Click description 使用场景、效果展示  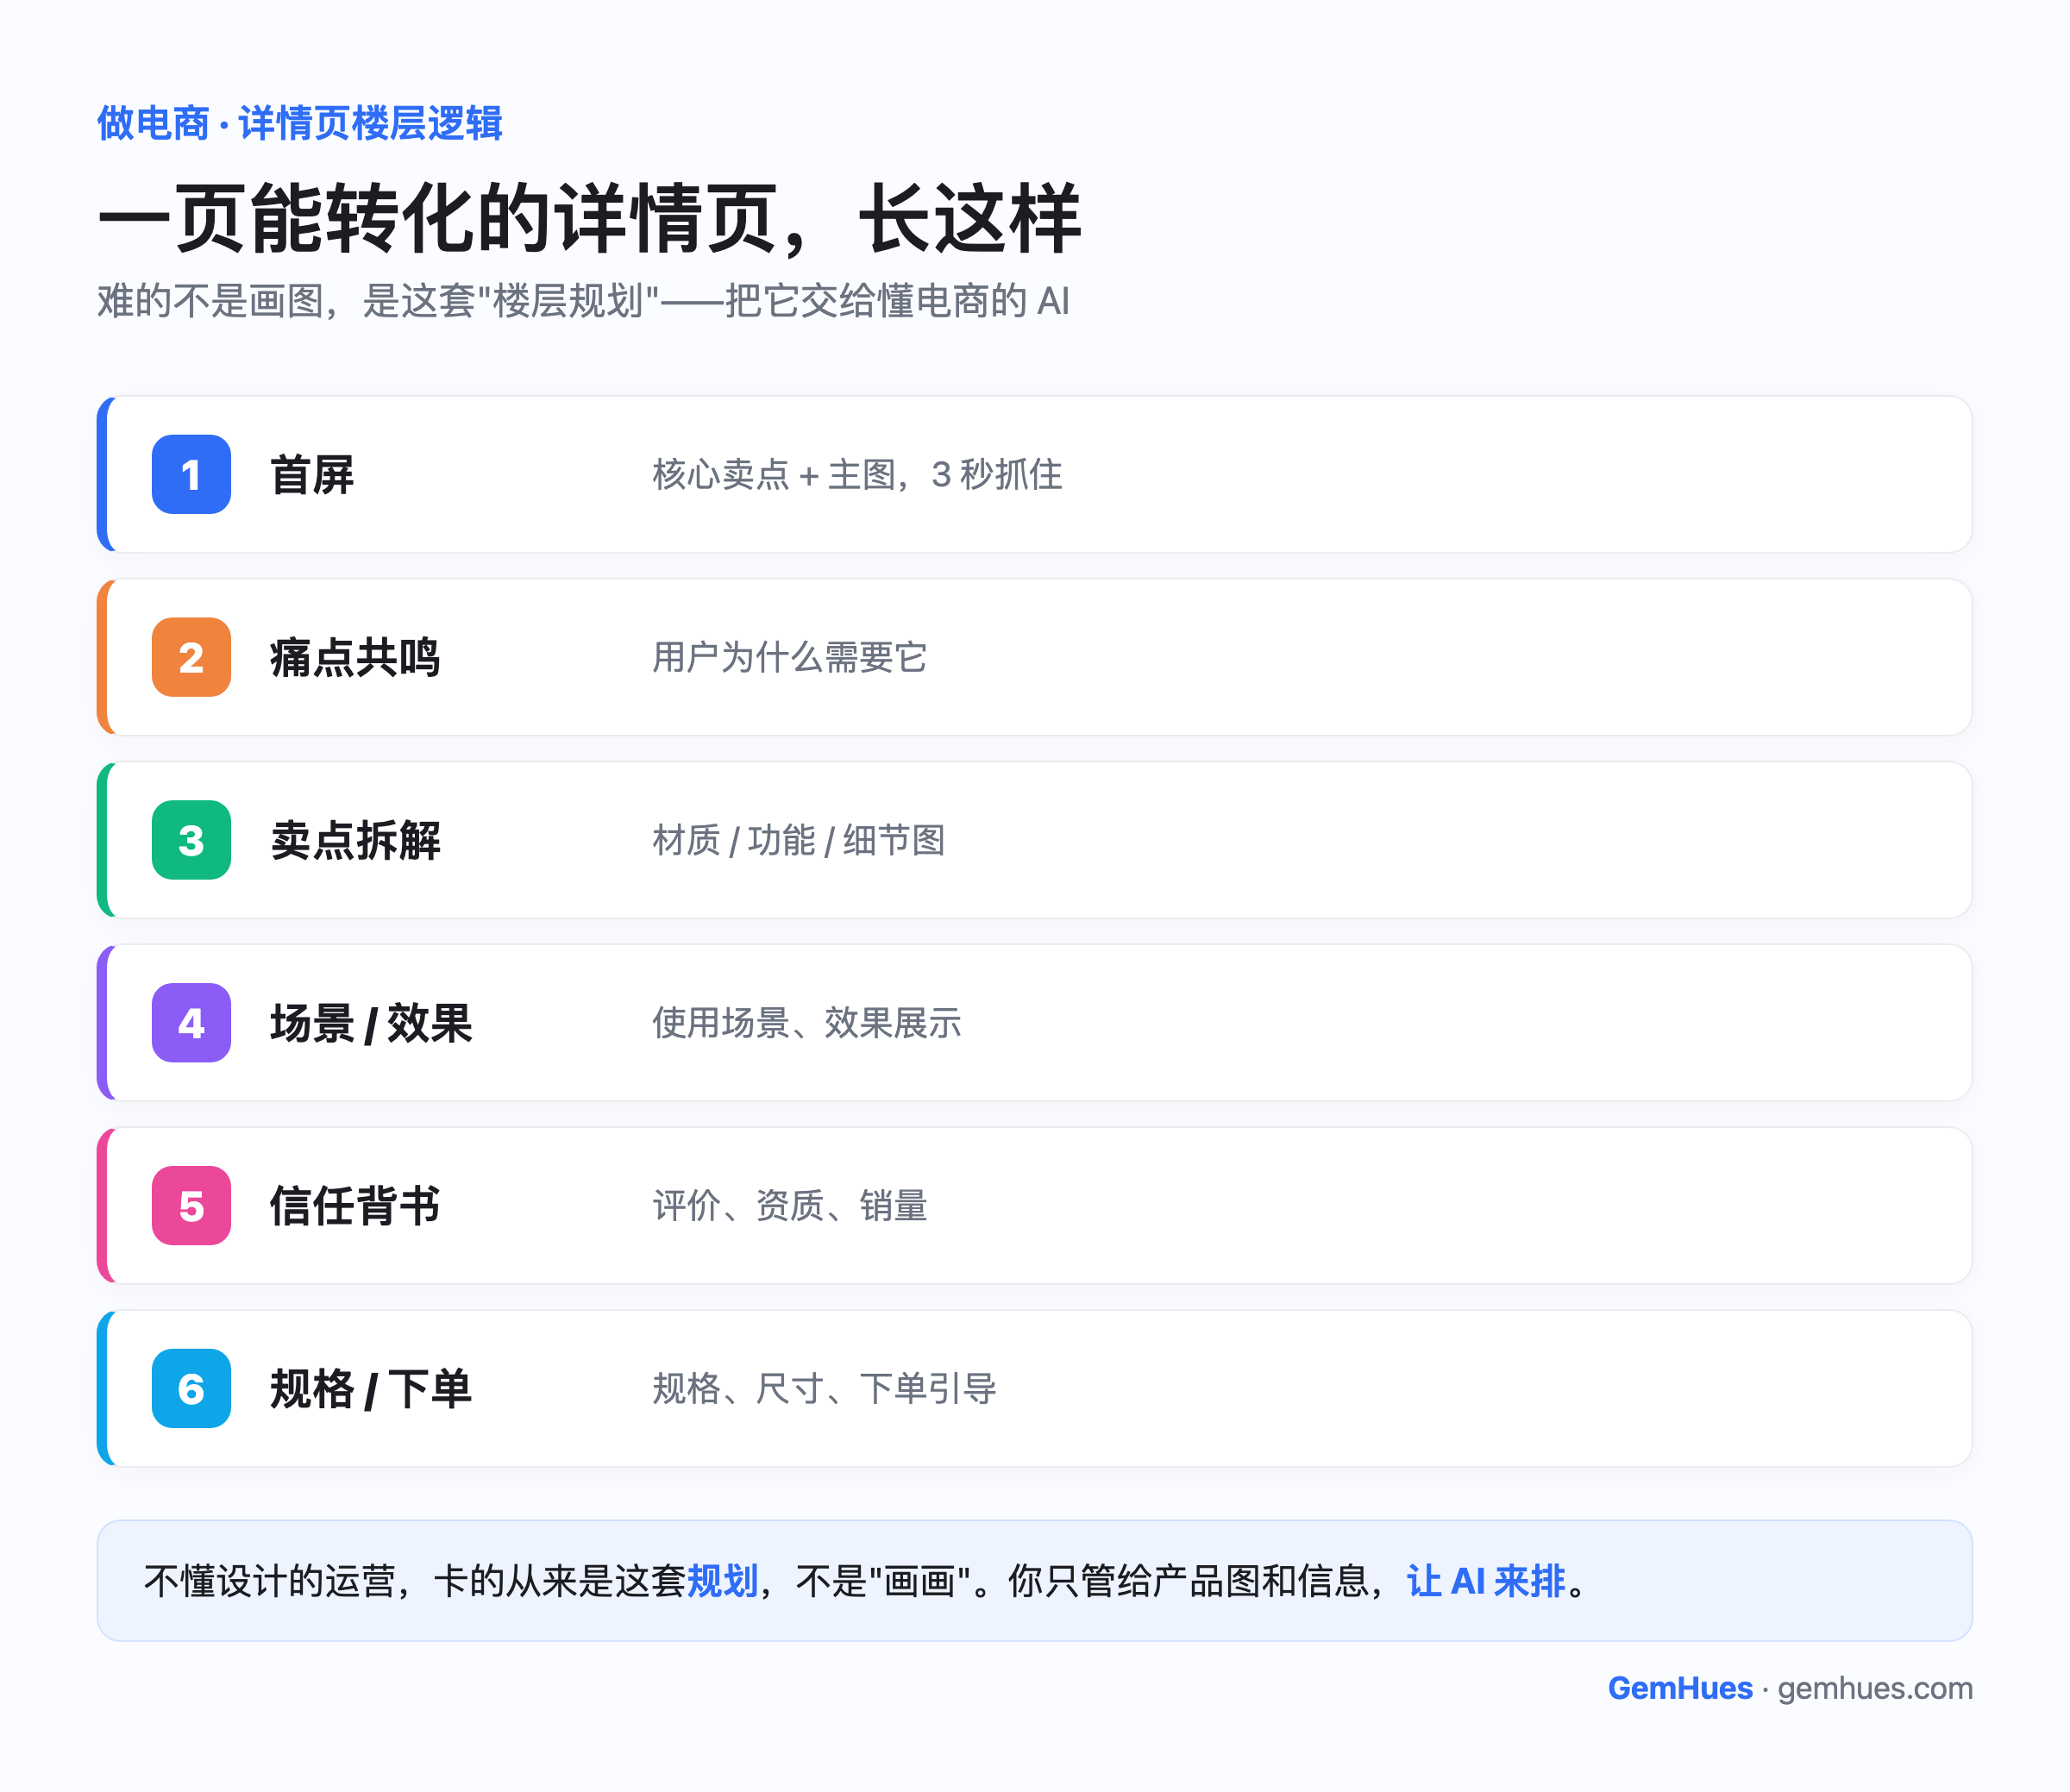coord(807,1024)
